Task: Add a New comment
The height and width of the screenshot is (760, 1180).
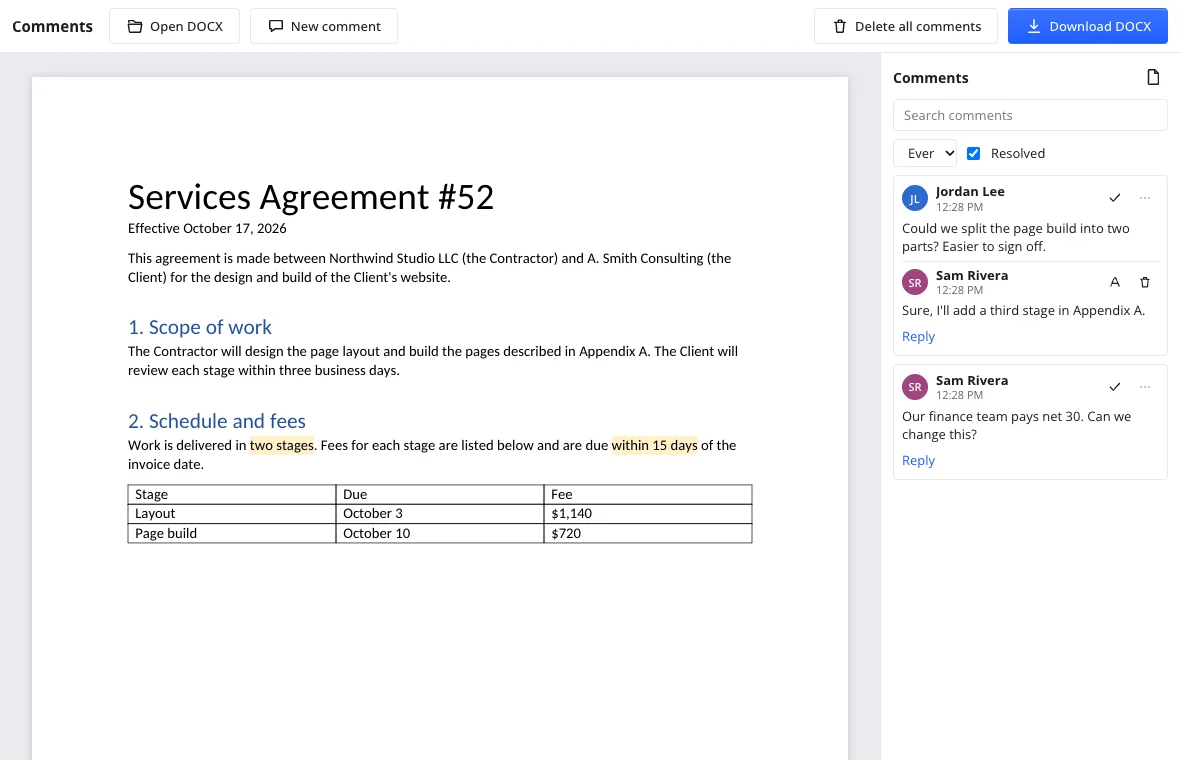Action: pyautogui.click(x=324, y=26)
